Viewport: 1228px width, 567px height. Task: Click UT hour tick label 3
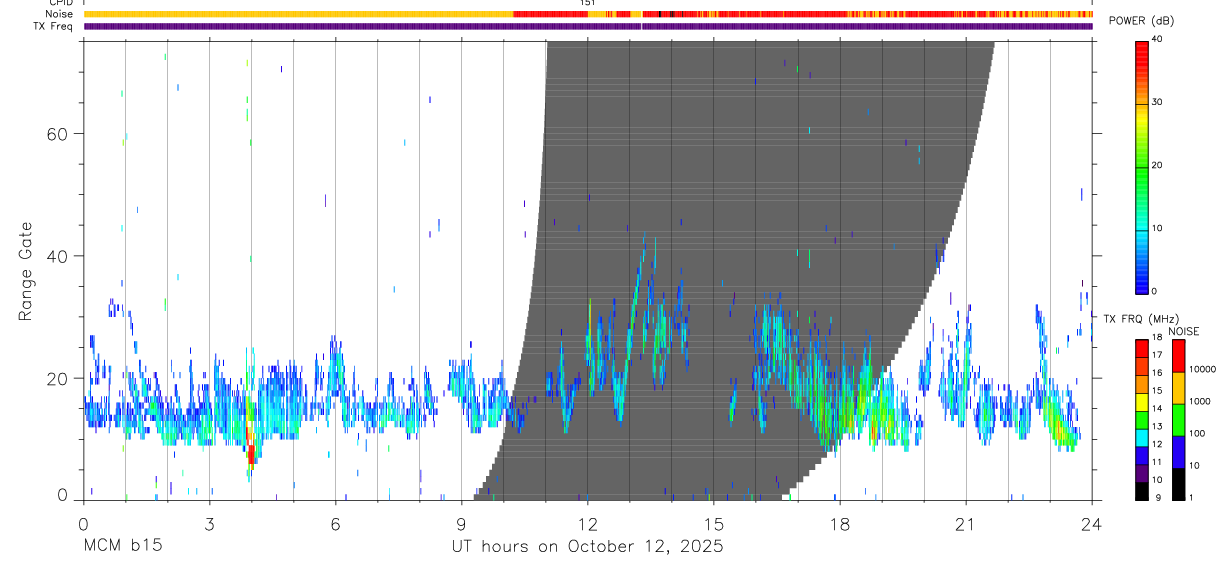coord(209,523)
